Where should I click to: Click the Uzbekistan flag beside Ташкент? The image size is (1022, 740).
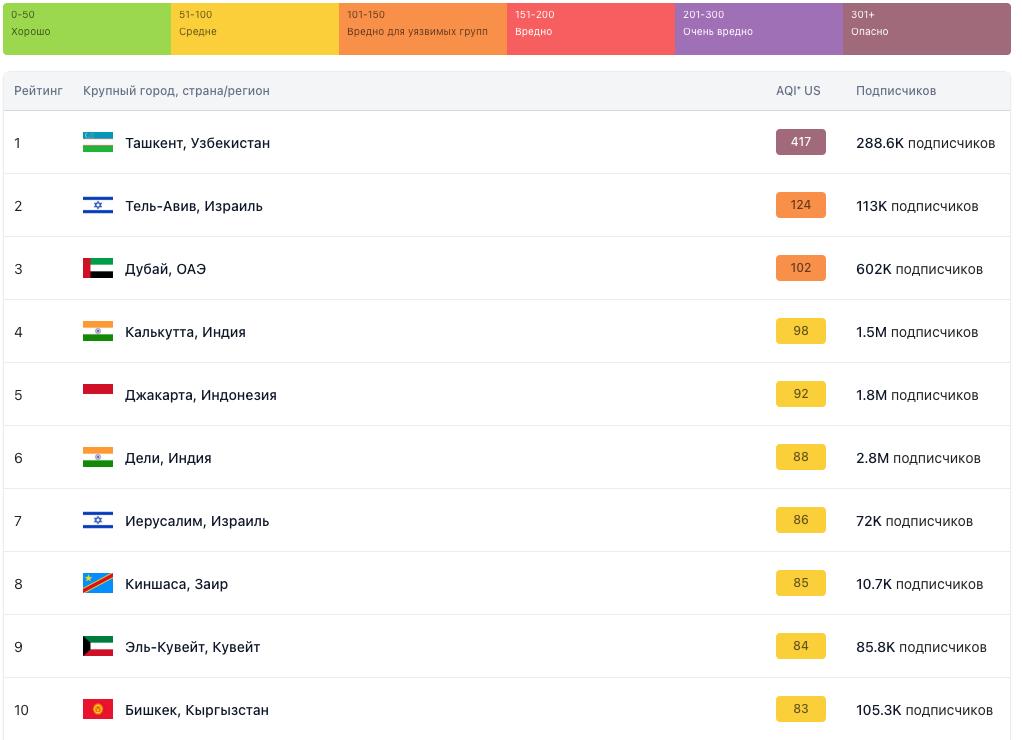pos(97,142)
